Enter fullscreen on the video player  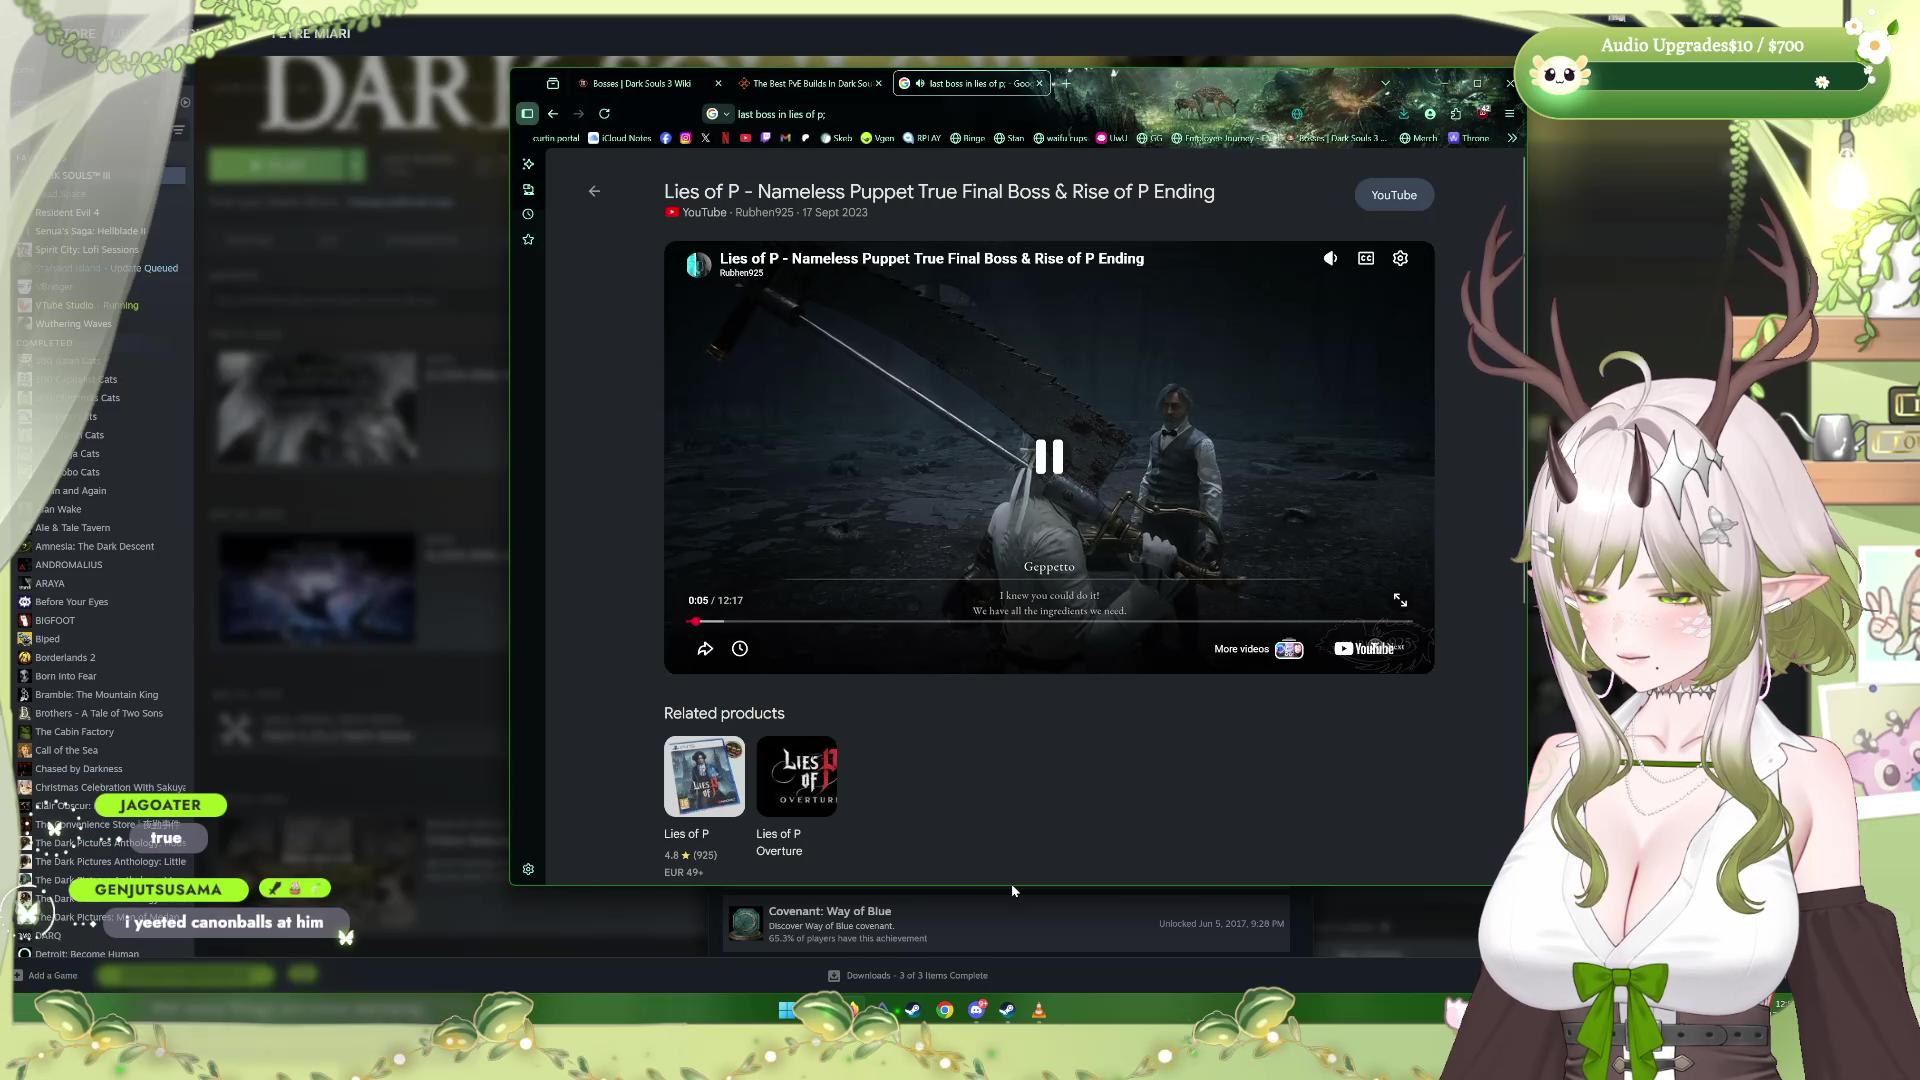click(1401, 600)
